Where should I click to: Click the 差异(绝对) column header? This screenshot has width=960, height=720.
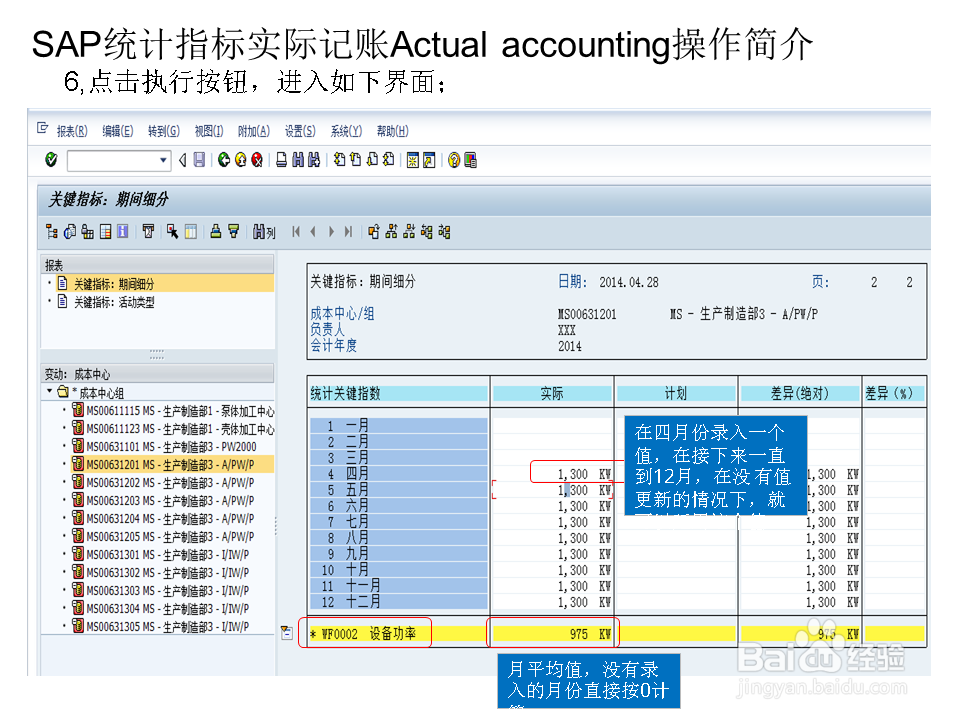[800, 394]
